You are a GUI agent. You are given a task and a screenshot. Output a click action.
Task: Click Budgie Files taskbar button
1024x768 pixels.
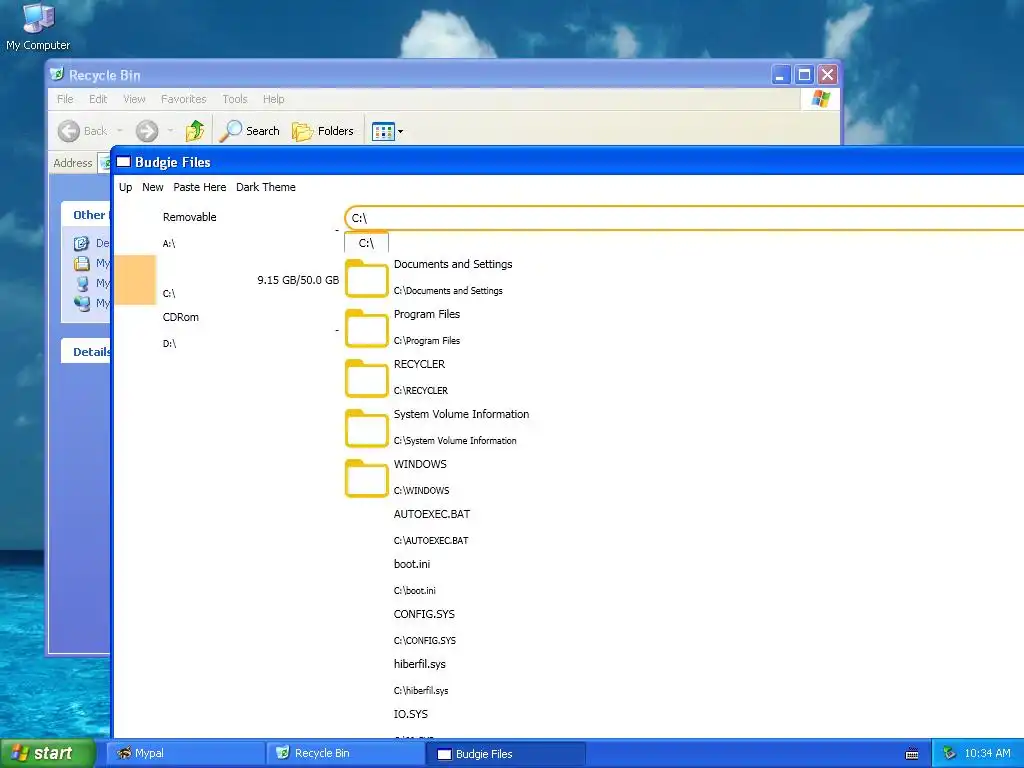point(505,754)
